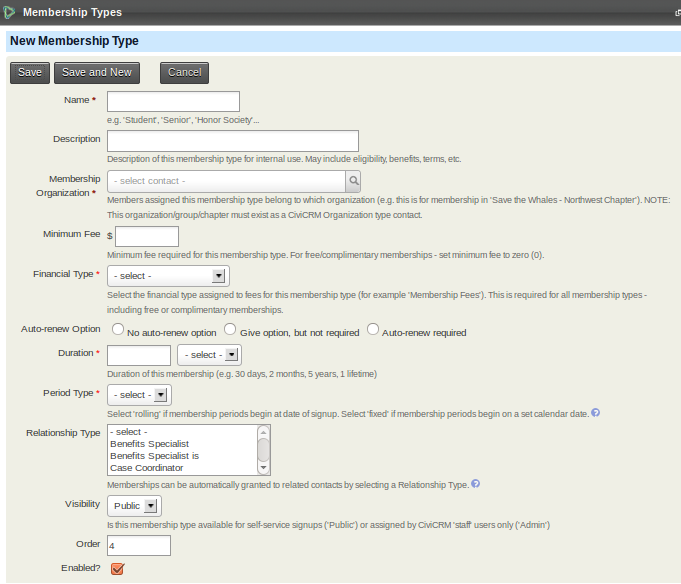Click the Save button
The image size is (681, 584).
point(30,73)
